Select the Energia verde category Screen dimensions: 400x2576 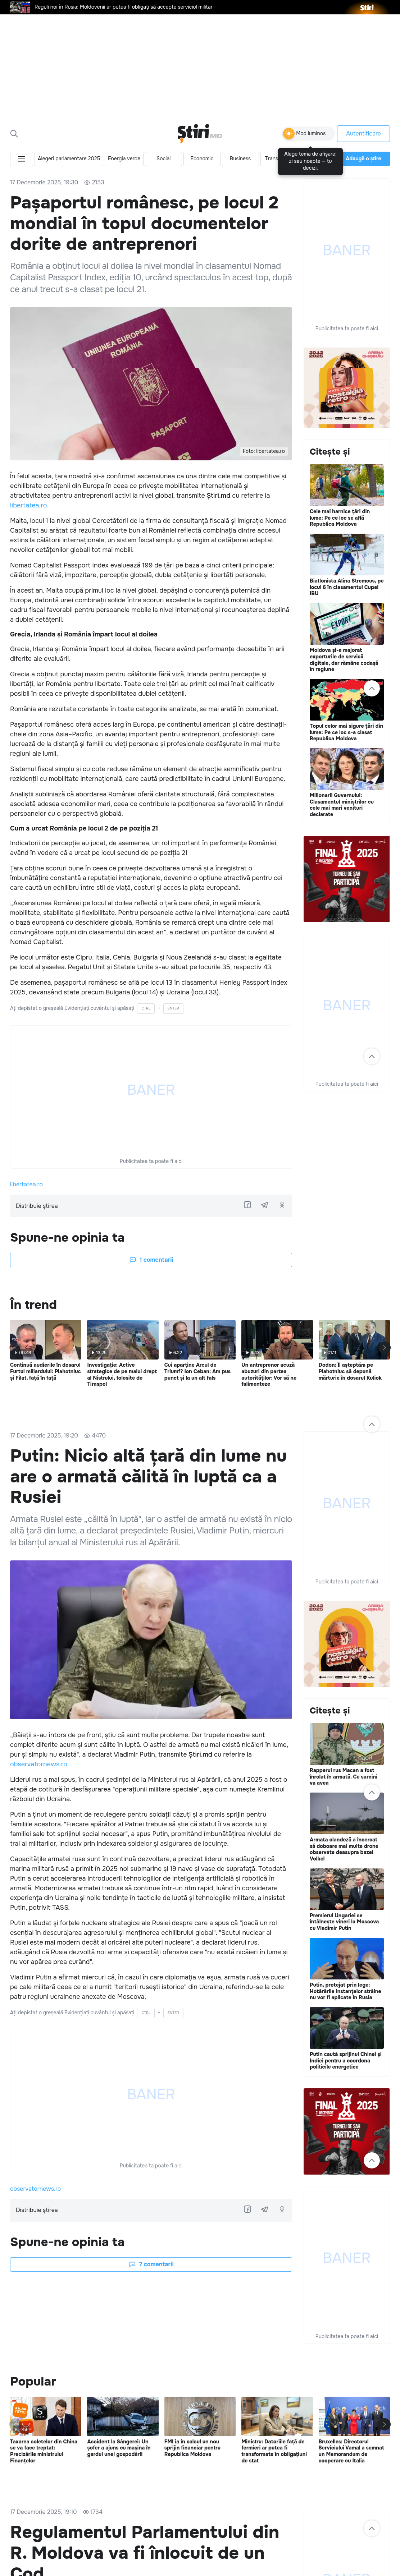124,159
